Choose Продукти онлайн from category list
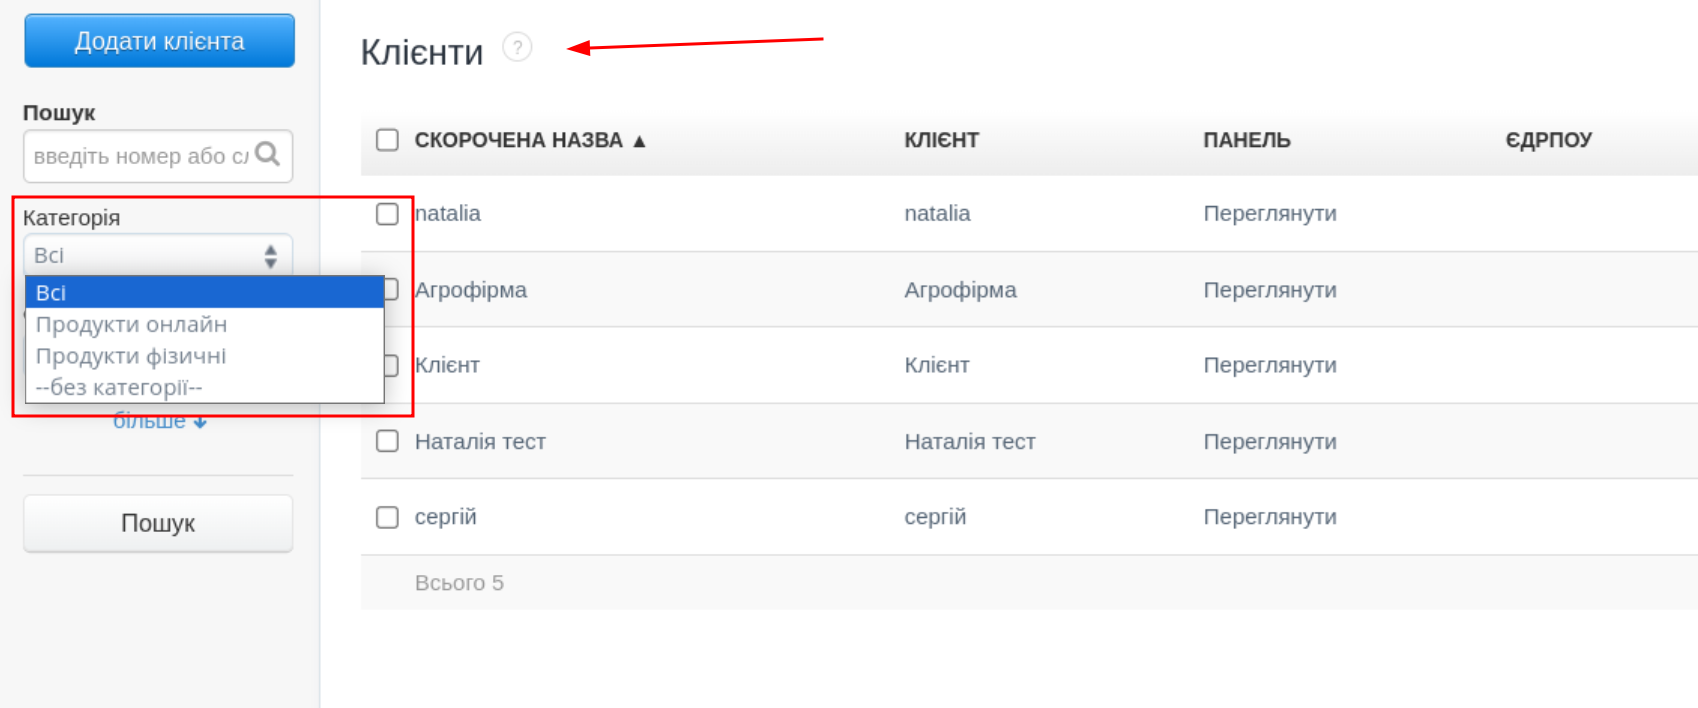 click(132, 325)
